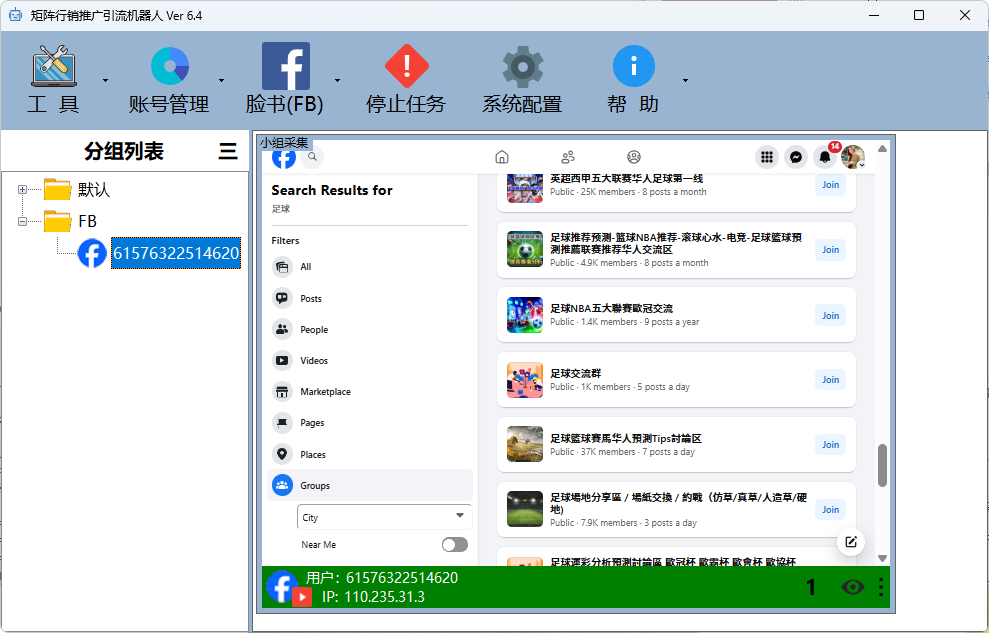
Task: Open Facebook Groups tab icon in header
Action: click(634, 157)
